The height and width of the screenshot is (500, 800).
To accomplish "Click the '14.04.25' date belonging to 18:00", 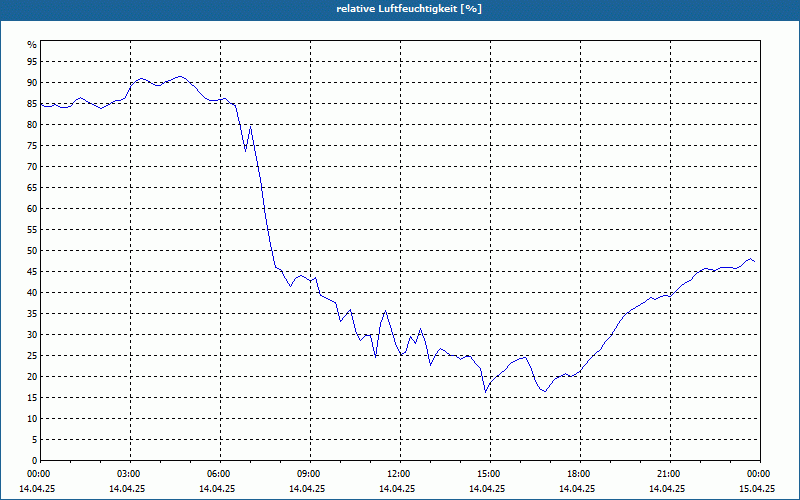I will click(577, 489).
